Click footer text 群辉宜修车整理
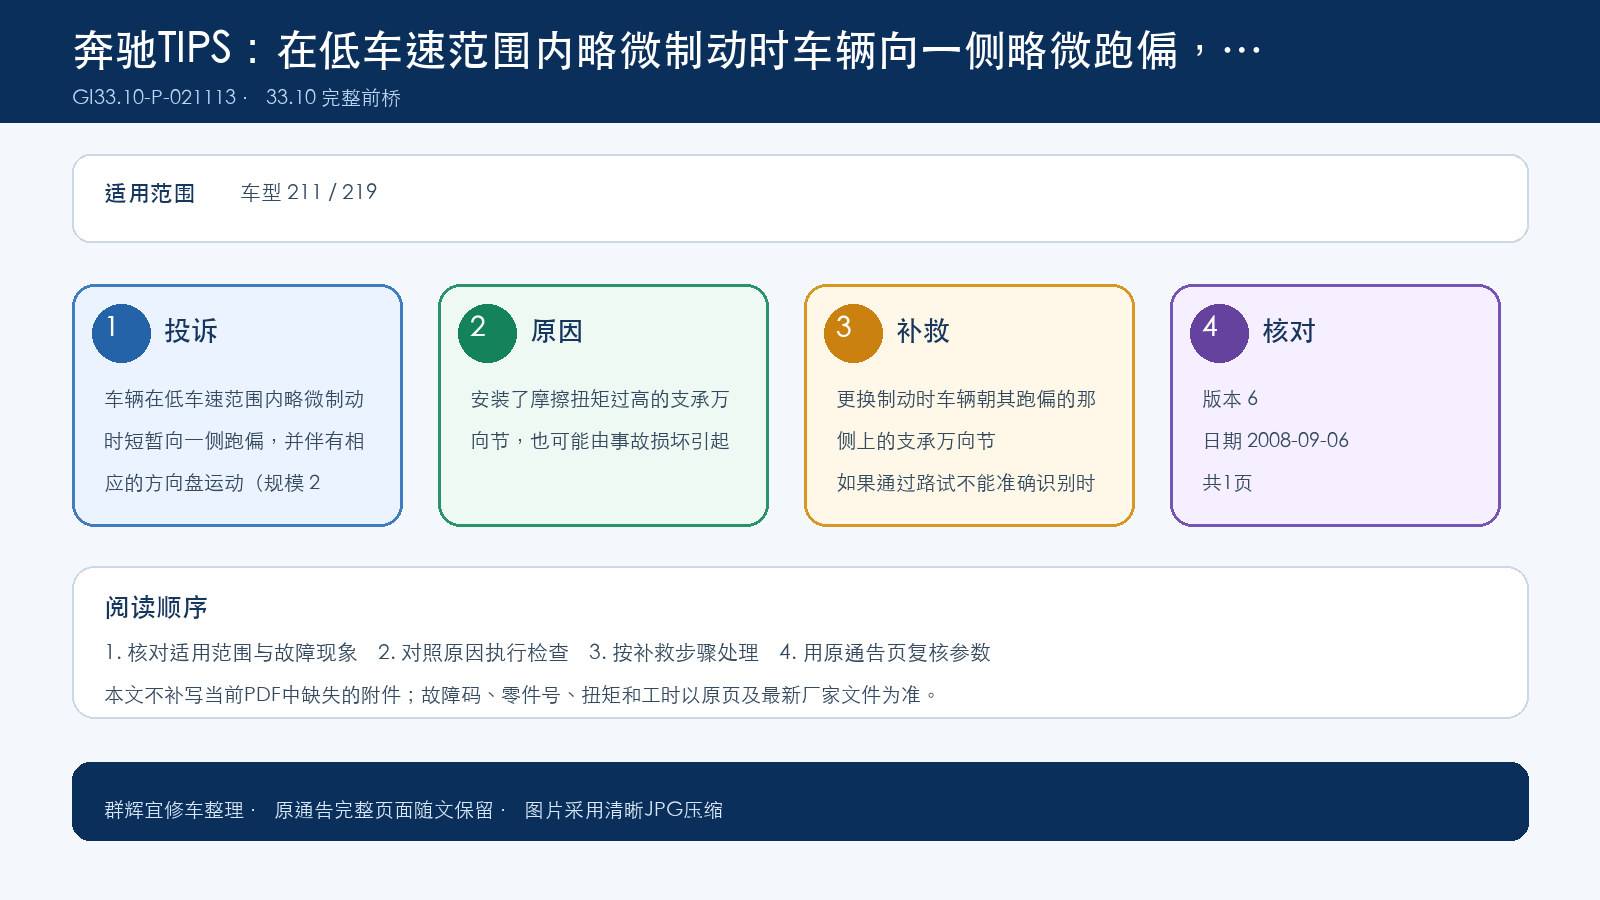 [174, 810]
